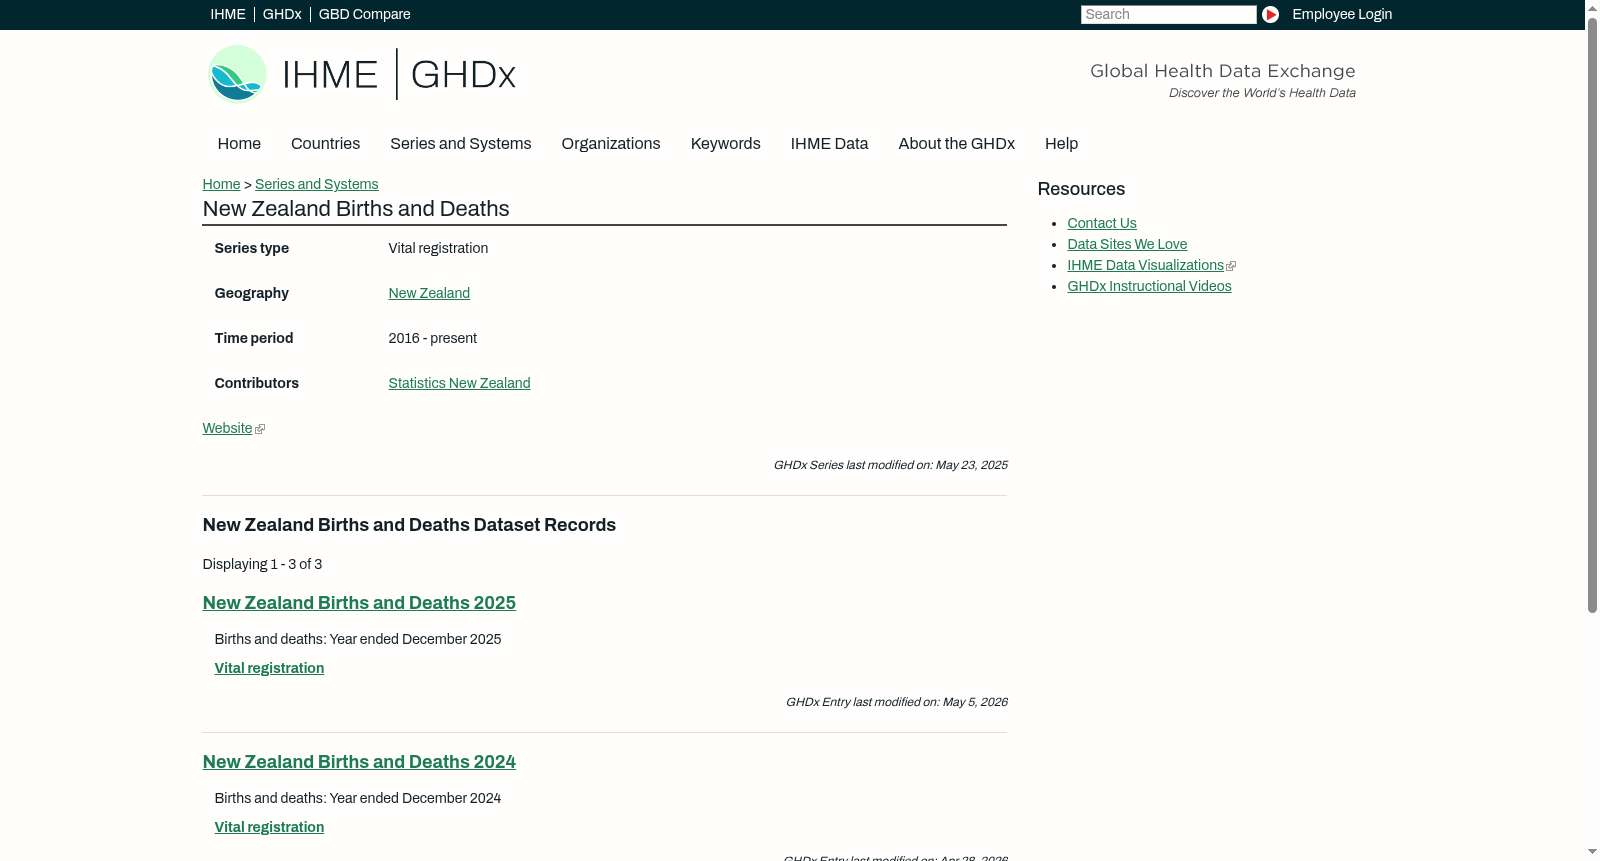The image size is (1600, 861).
Task: Open Data Sites We Love link
Action: (1127, 244)
